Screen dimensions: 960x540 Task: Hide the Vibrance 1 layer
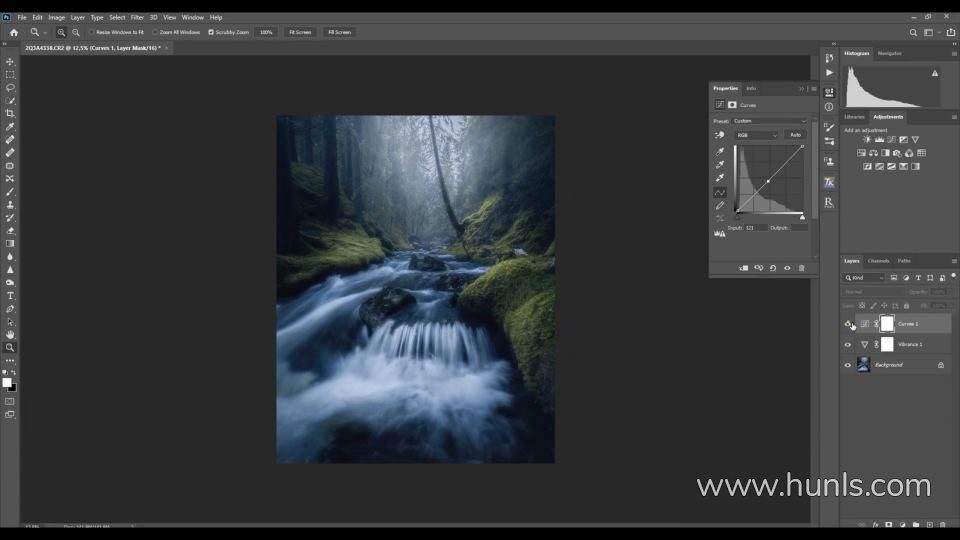pos(848,345)
